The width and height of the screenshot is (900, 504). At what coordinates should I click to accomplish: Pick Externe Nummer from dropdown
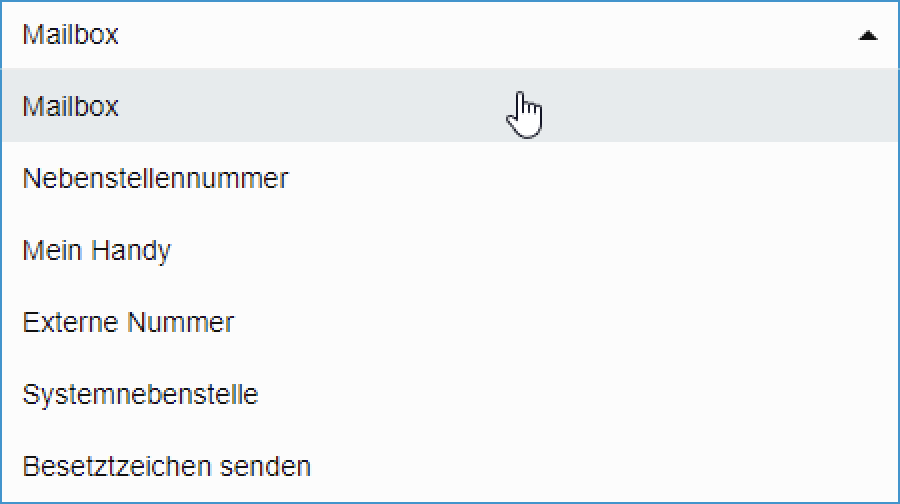pos(128,322)
